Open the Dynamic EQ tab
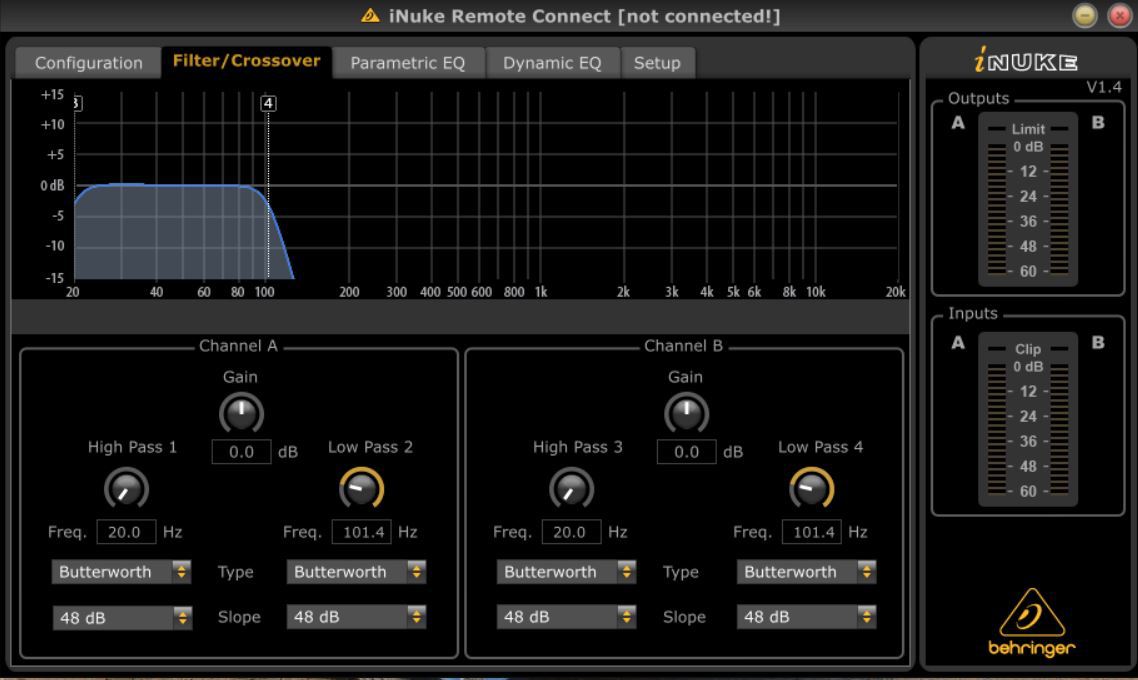The width and height of the screenshot is (1138, 680). pos(552,63)
